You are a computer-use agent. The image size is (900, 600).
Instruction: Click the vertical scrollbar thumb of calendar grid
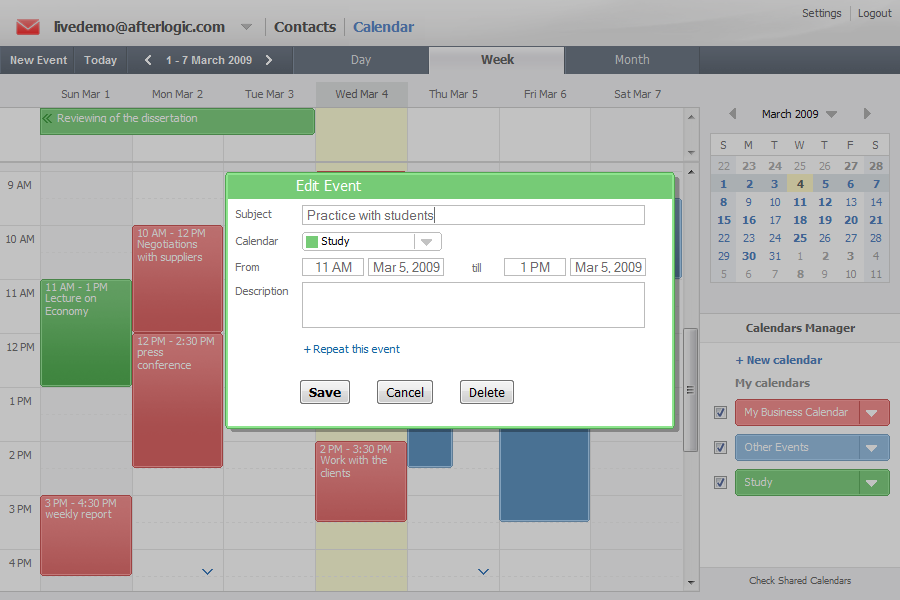690,390
